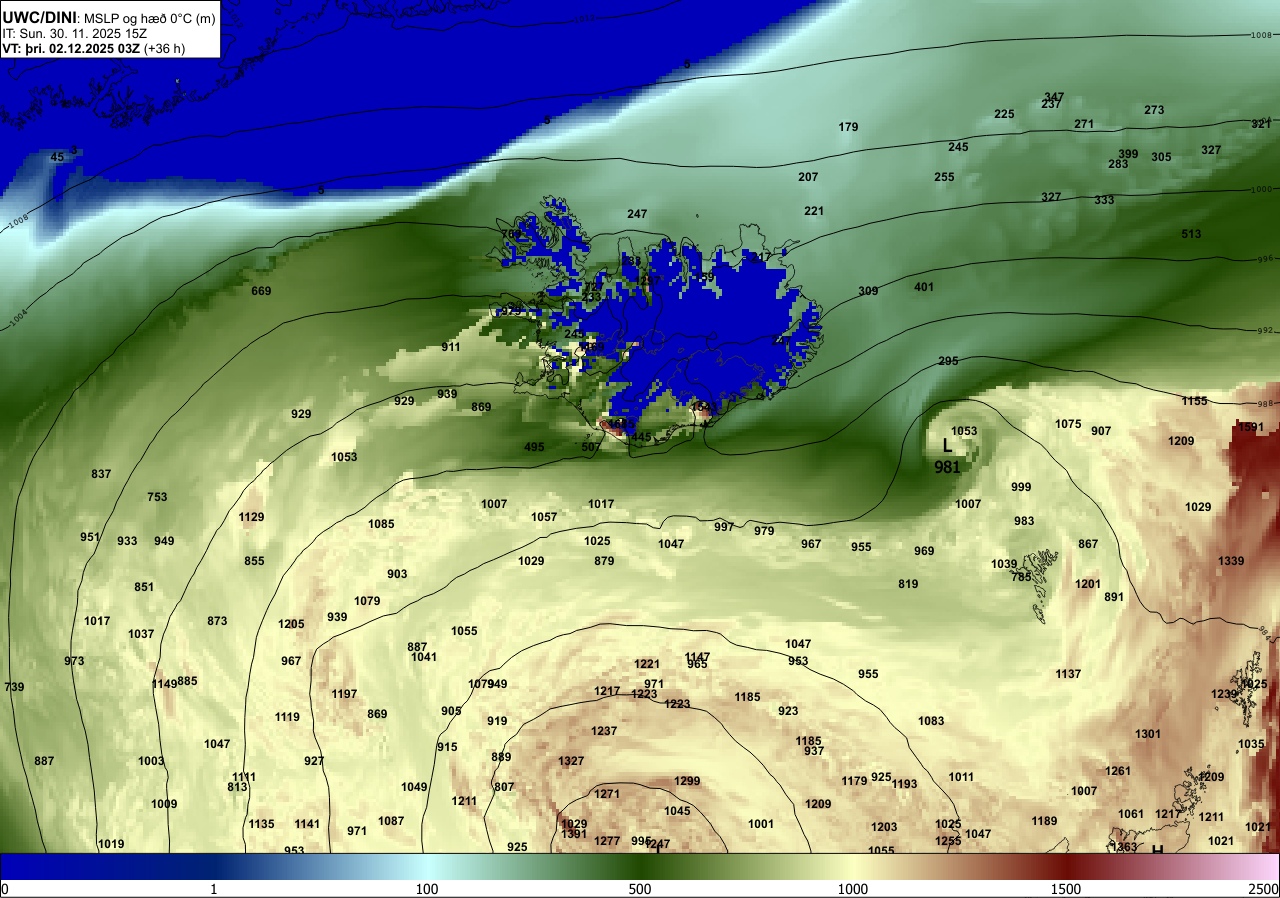Click the colorbar label '100'

tap(427, 889)
